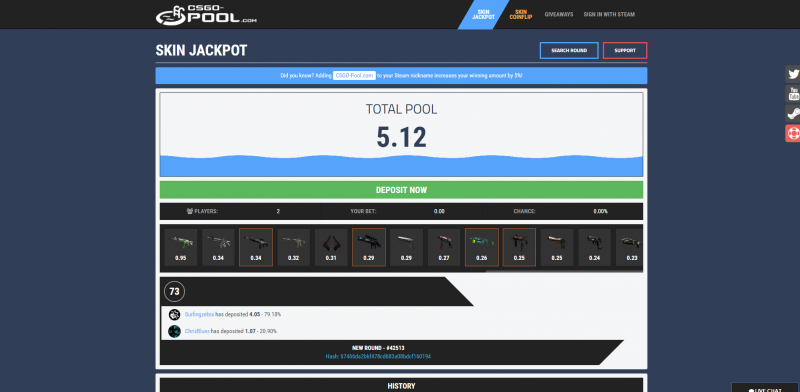Open the YouTube sidebar icon
Screen dimensions: 800x392
click(792, 94)
